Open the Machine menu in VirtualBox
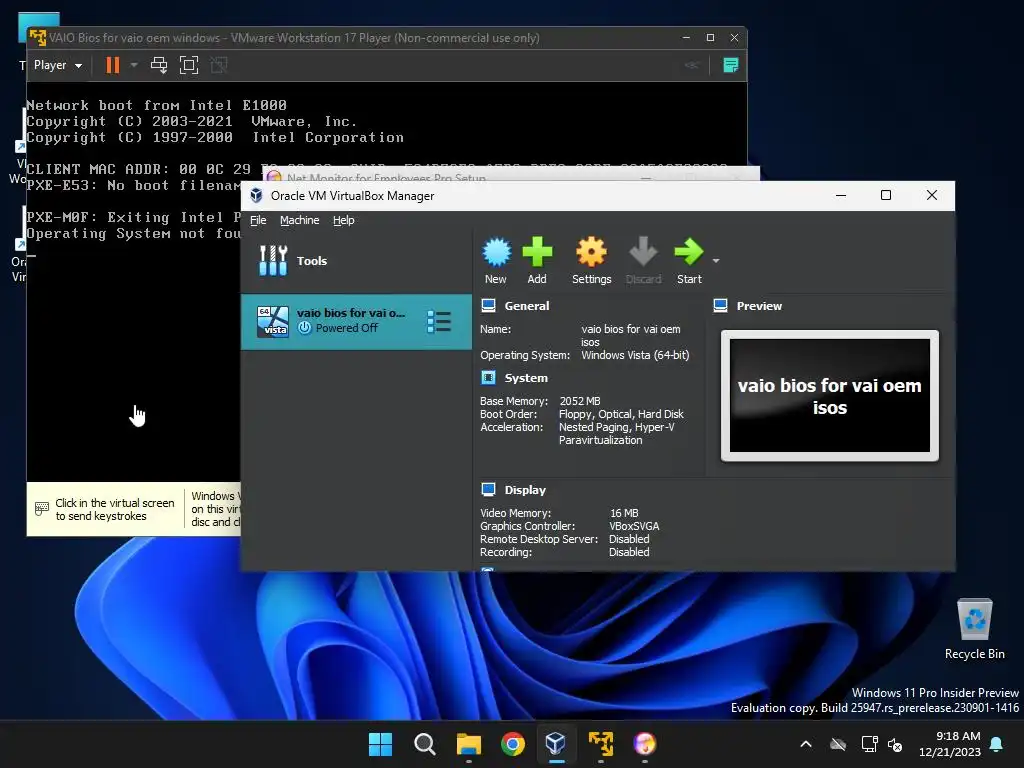 [300, 220]
